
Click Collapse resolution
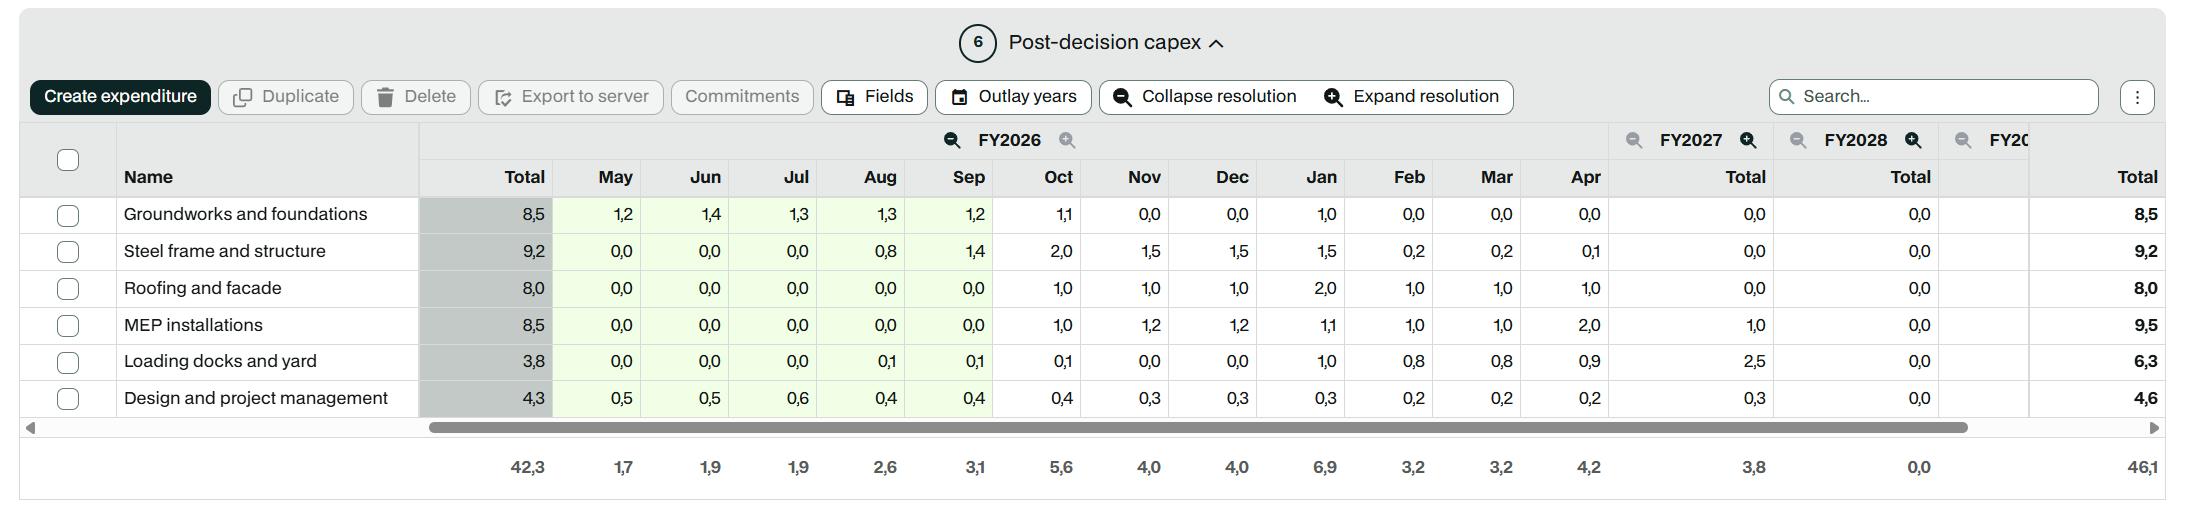(x=1205, y=97)
